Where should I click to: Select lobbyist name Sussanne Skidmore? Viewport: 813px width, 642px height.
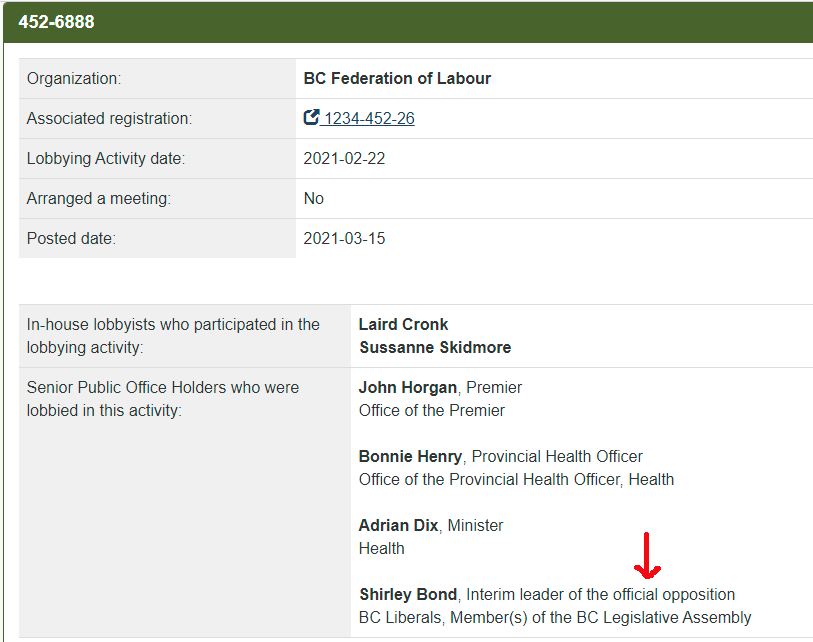coord(436,347)
